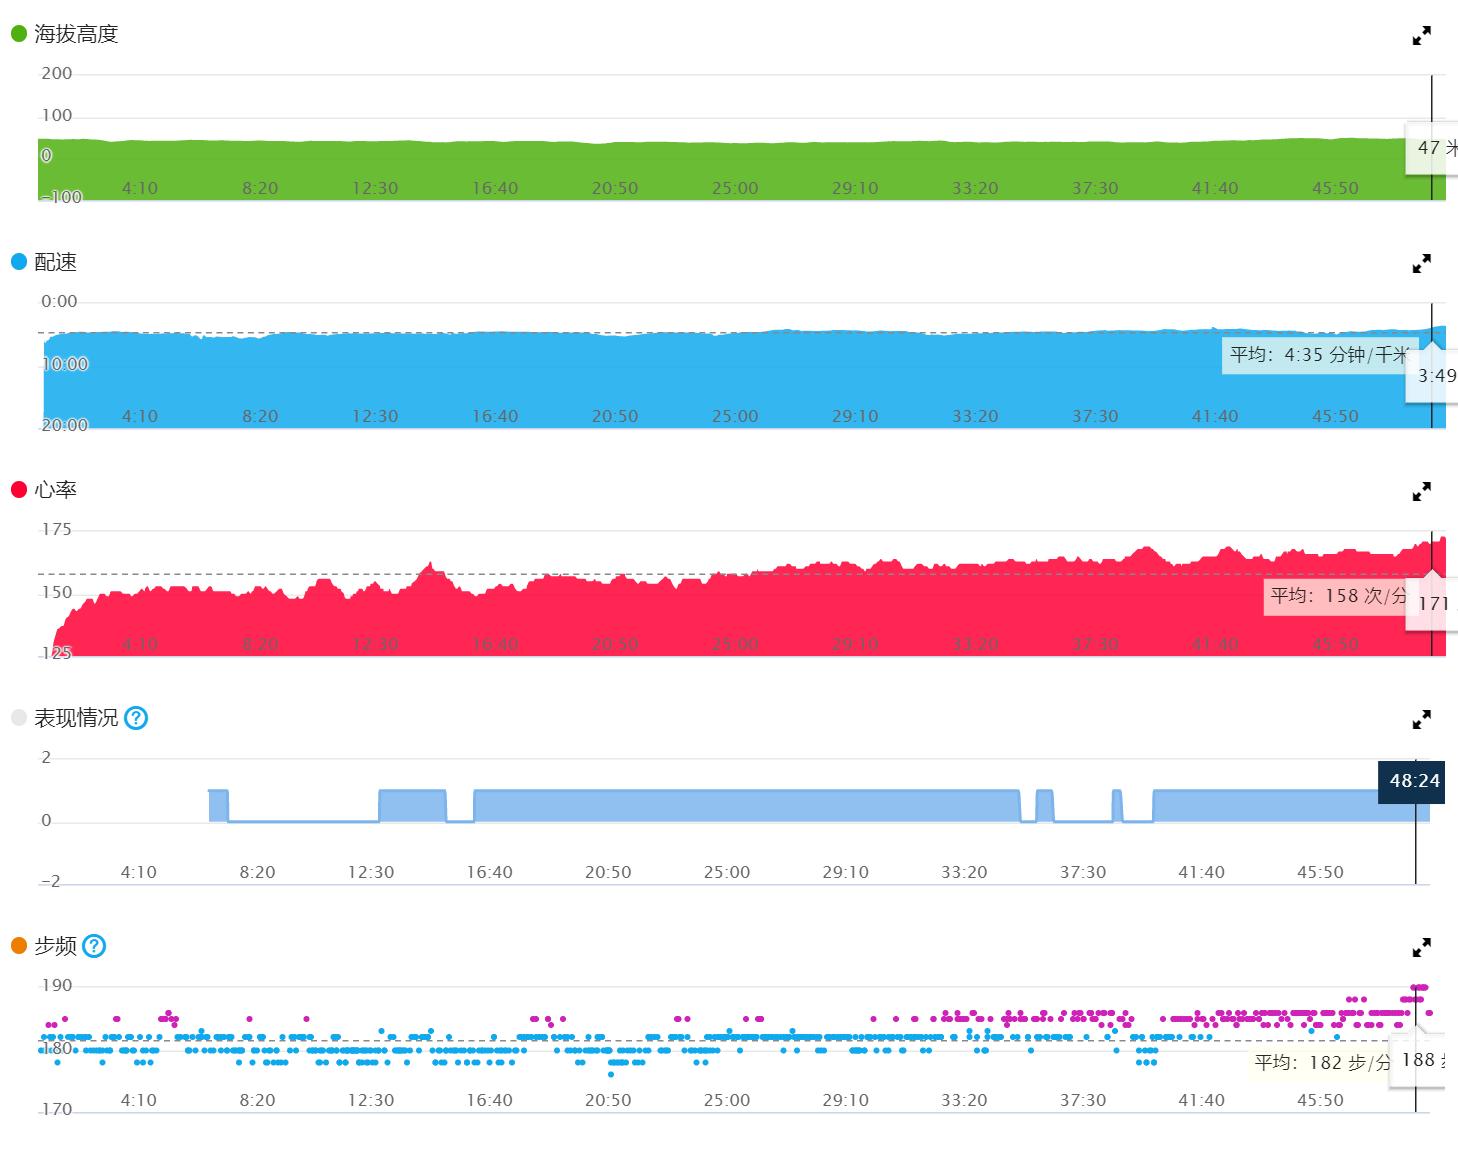Viewport: 1458px width, 1153px height.
Task: Click the 3:49 pace tooltip value
Action: (1437, 376)
